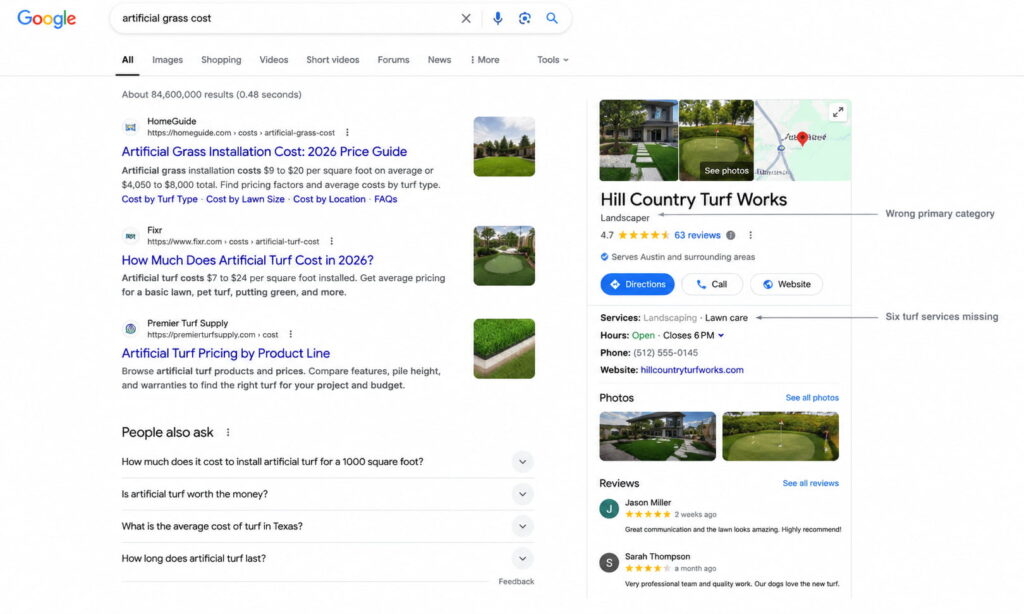Open 'How Much Does Artificial Turf Cost in 2026?'

(248, 260)
